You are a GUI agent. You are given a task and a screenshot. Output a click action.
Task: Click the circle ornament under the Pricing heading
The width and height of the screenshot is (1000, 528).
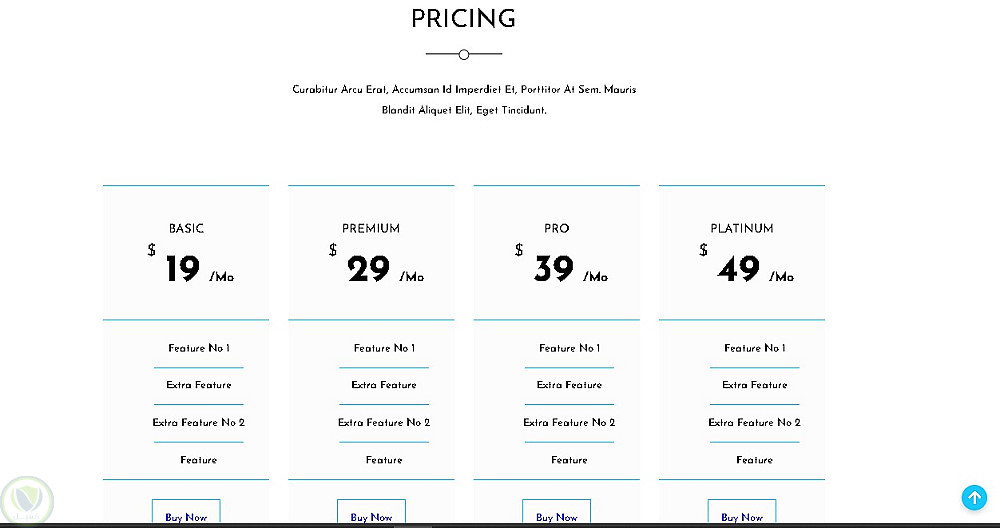[x=464, y=54]
